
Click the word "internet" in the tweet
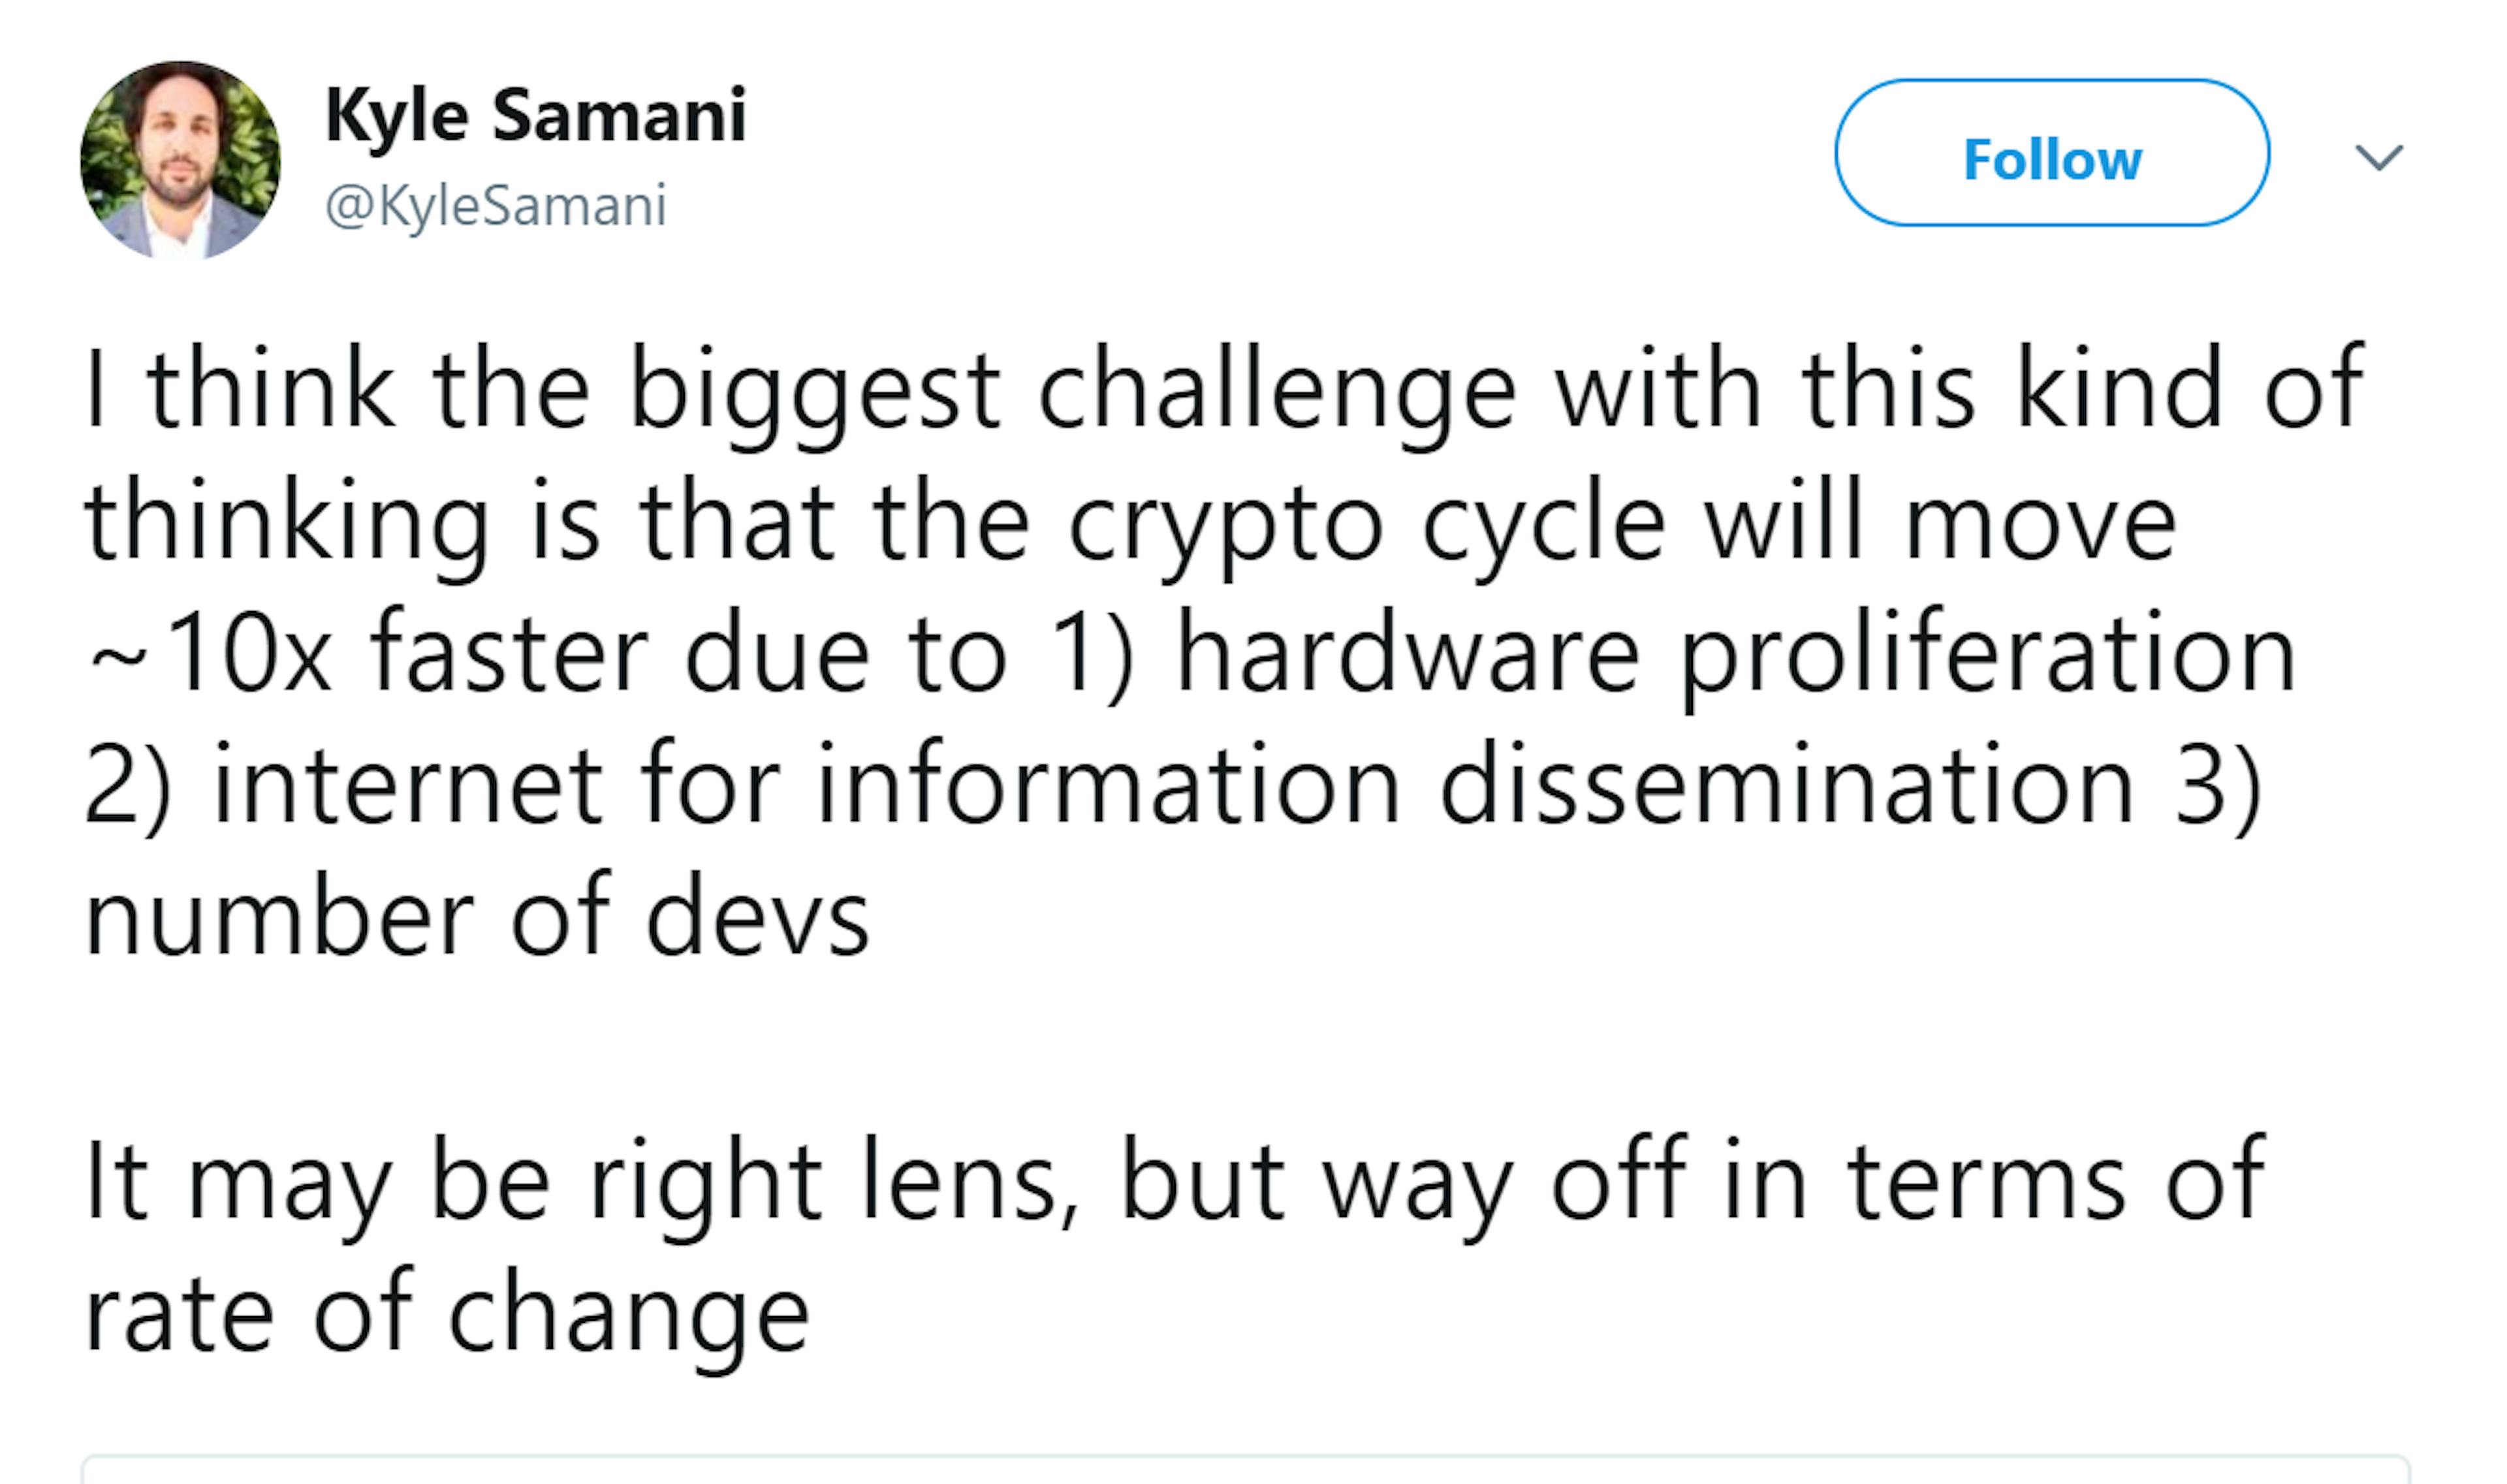click(x=408, y=787)
